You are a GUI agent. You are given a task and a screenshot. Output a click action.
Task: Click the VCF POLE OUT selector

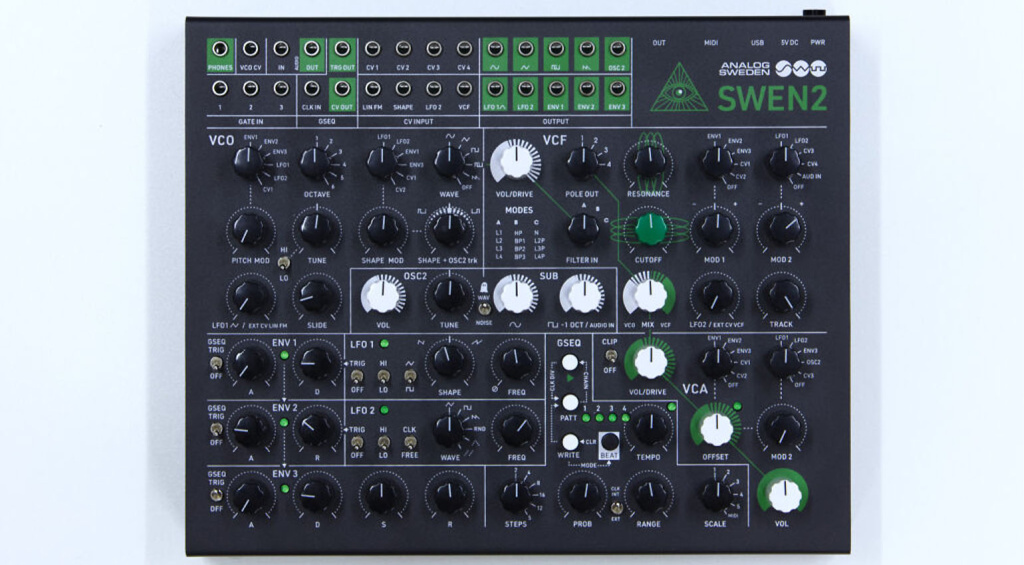point(581,163)
